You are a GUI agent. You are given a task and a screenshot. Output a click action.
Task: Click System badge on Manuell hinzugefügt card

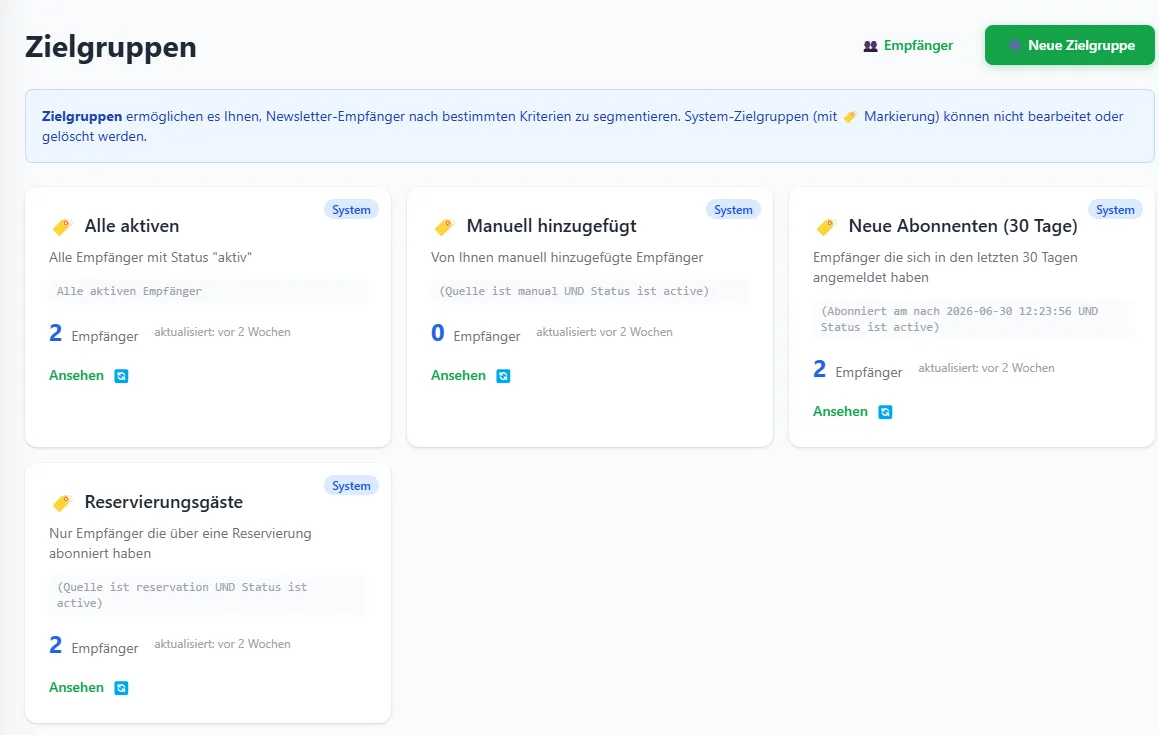(733, 210)
